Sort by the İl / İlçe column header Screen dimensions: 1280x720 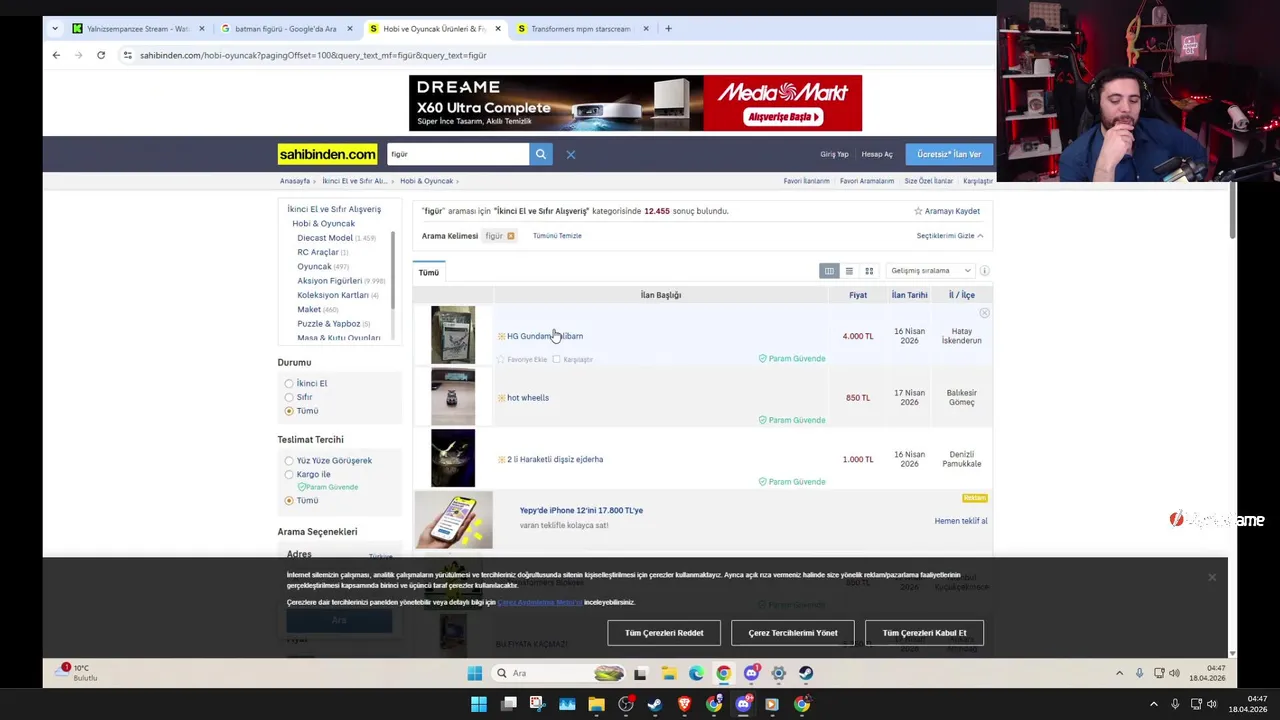click(x=962, y=295)
